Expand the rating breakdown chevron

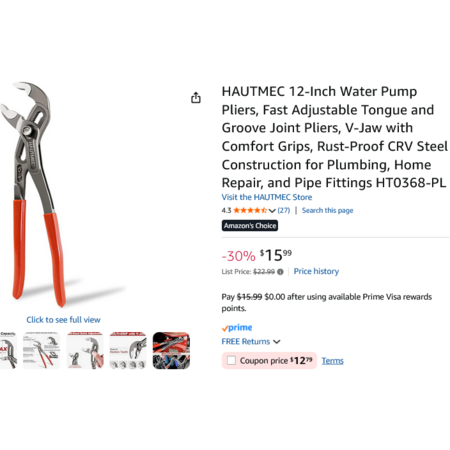(x=272, y=211)
